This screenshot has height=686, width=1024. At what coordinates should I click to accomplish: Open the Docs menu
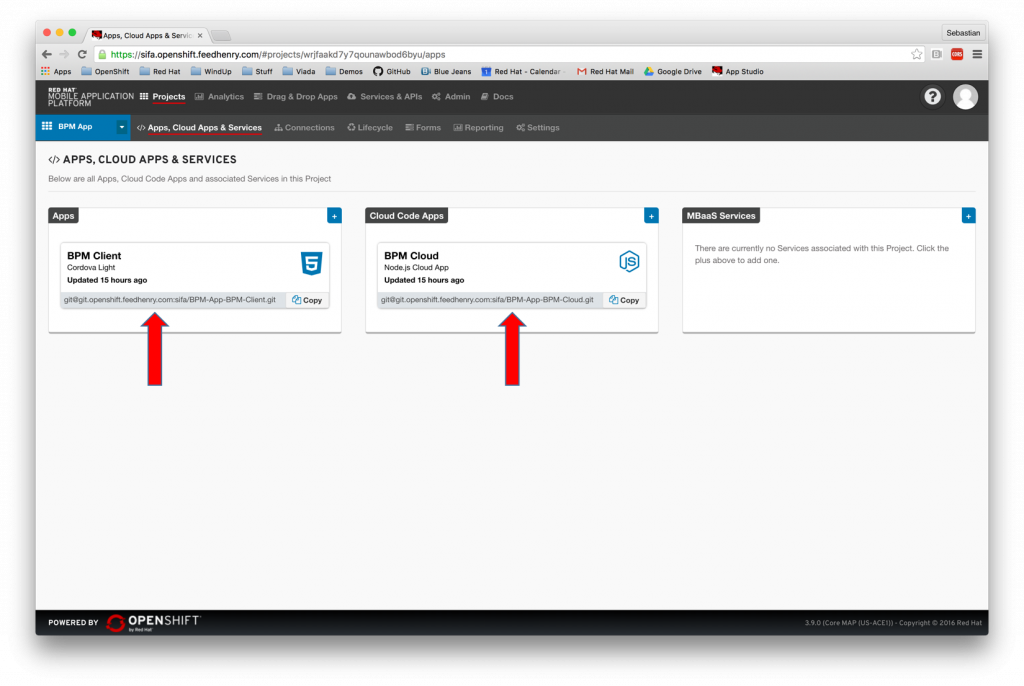497,97
